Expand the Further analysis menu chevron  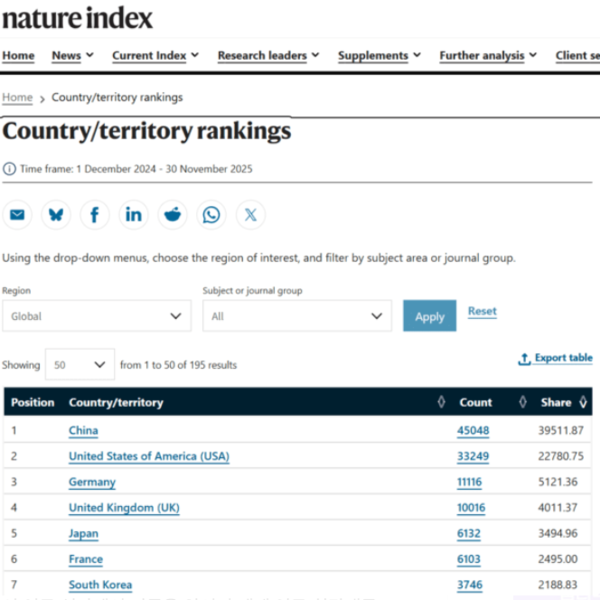click(533, 55)
